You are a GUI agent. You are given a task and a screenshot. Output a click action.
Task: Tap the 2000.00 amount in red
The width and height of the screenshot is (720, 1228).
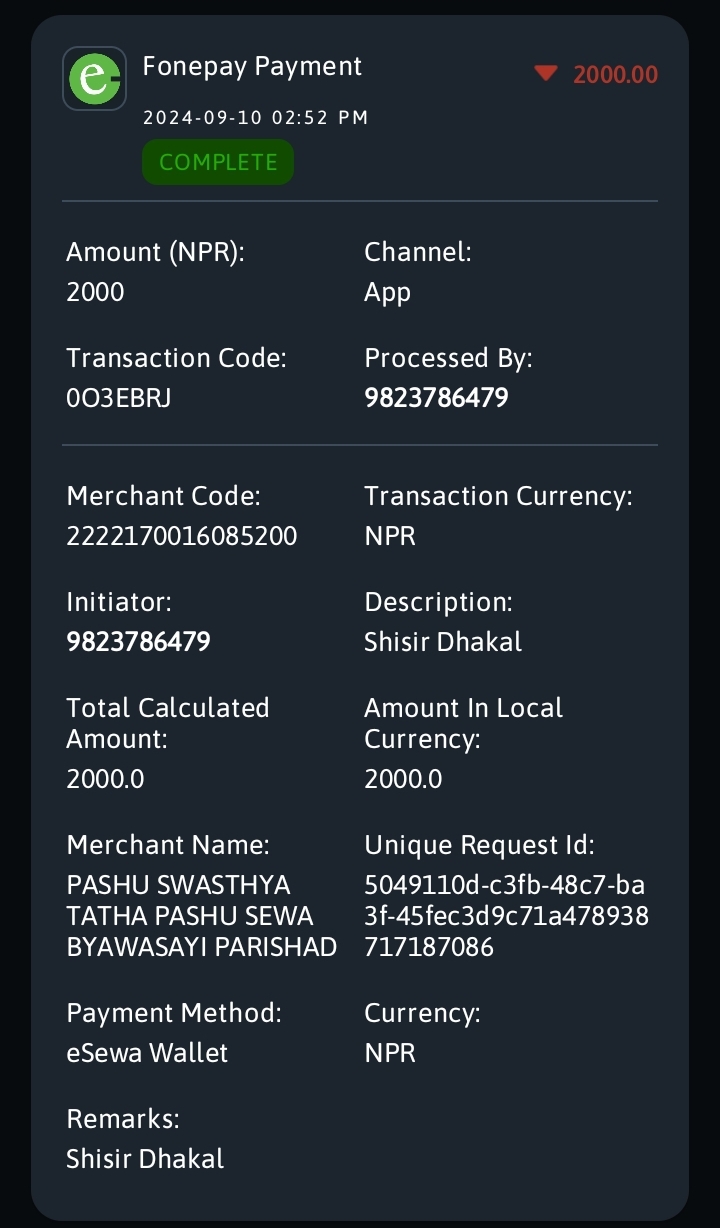(x=615, y=74)
